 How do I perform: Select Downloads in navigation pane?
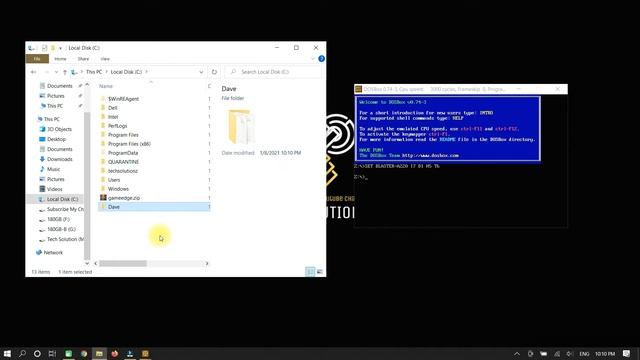tap(60, 159)
